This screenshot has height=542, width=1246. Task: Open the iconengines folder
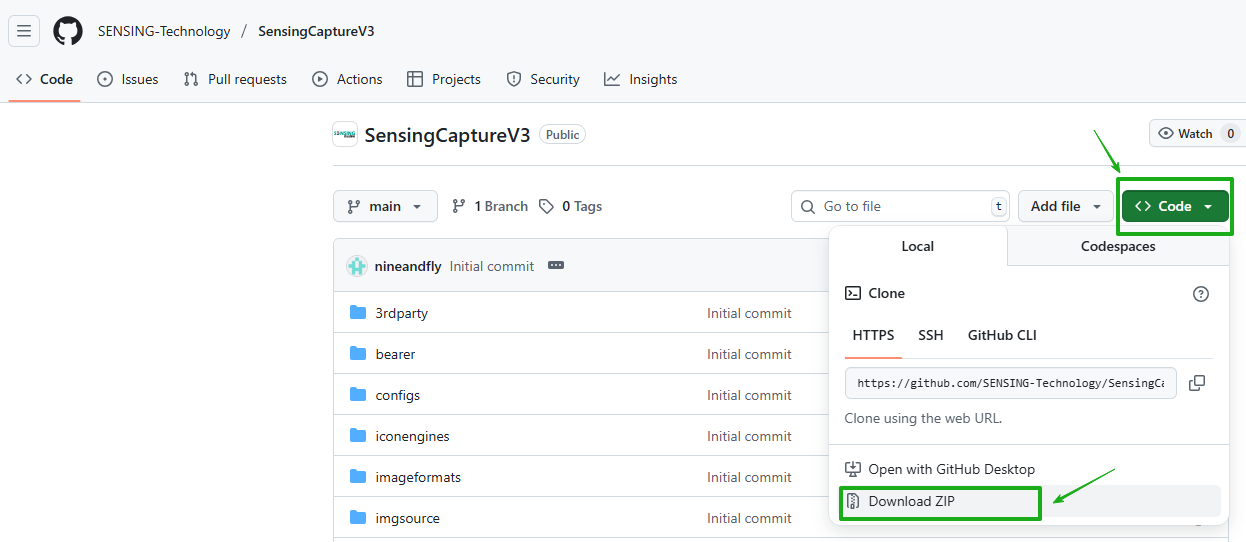413,436
